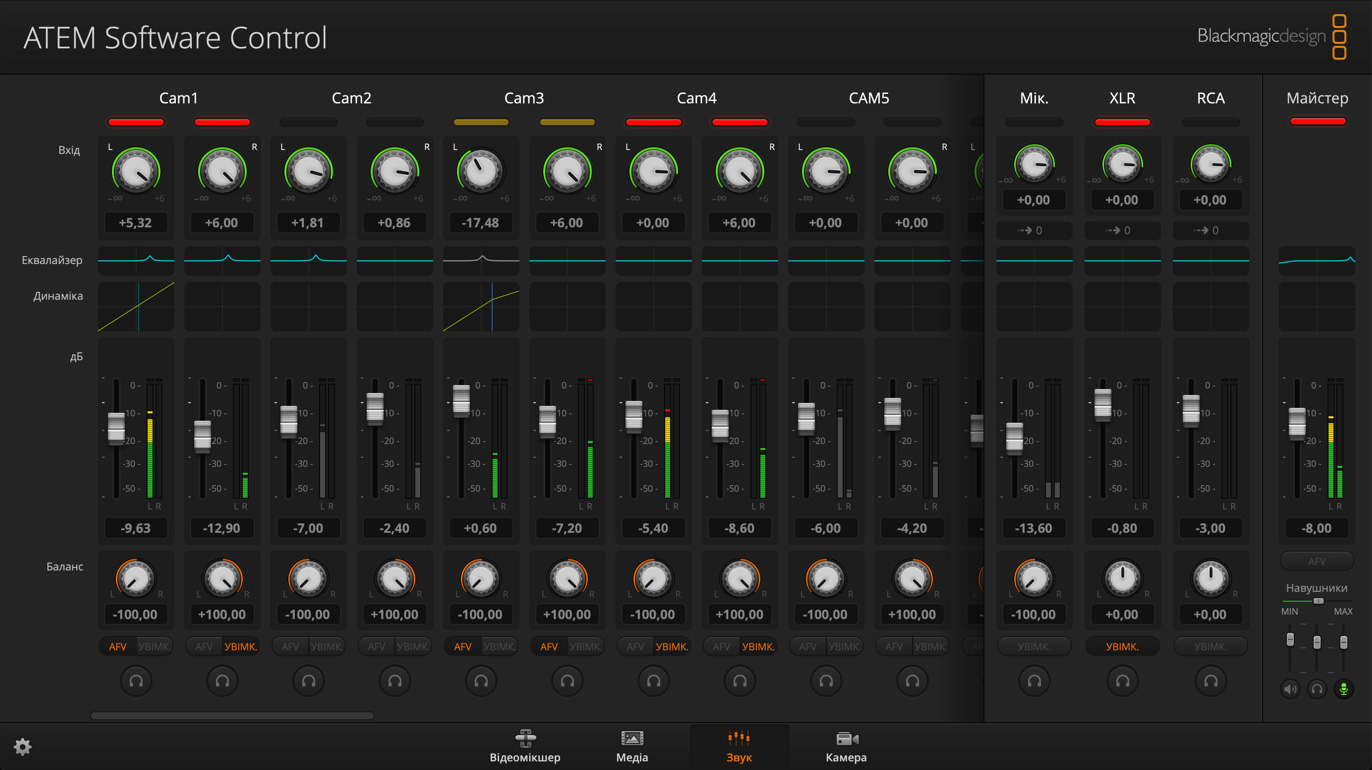Solo Cam1 left channel with headphone icon
Screen dimensions: 1372x770
136,681
